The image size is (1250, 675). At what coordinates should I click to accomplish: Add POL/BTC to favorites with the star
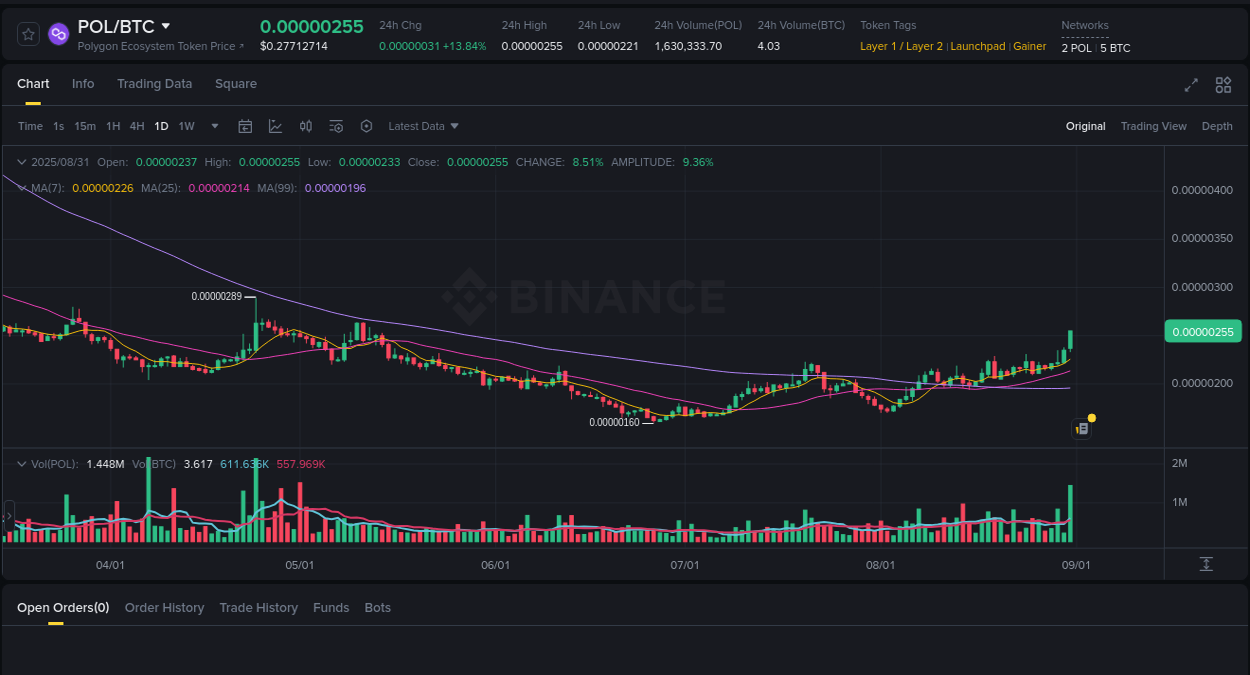tap(29, 34)
